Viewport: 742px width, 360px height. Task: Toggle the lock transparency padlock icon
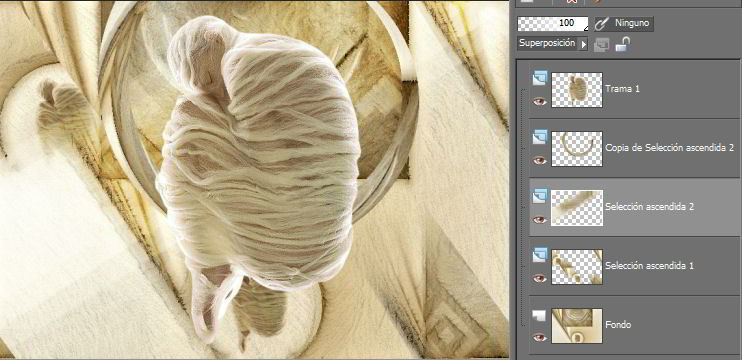click(x=622, y=44)
